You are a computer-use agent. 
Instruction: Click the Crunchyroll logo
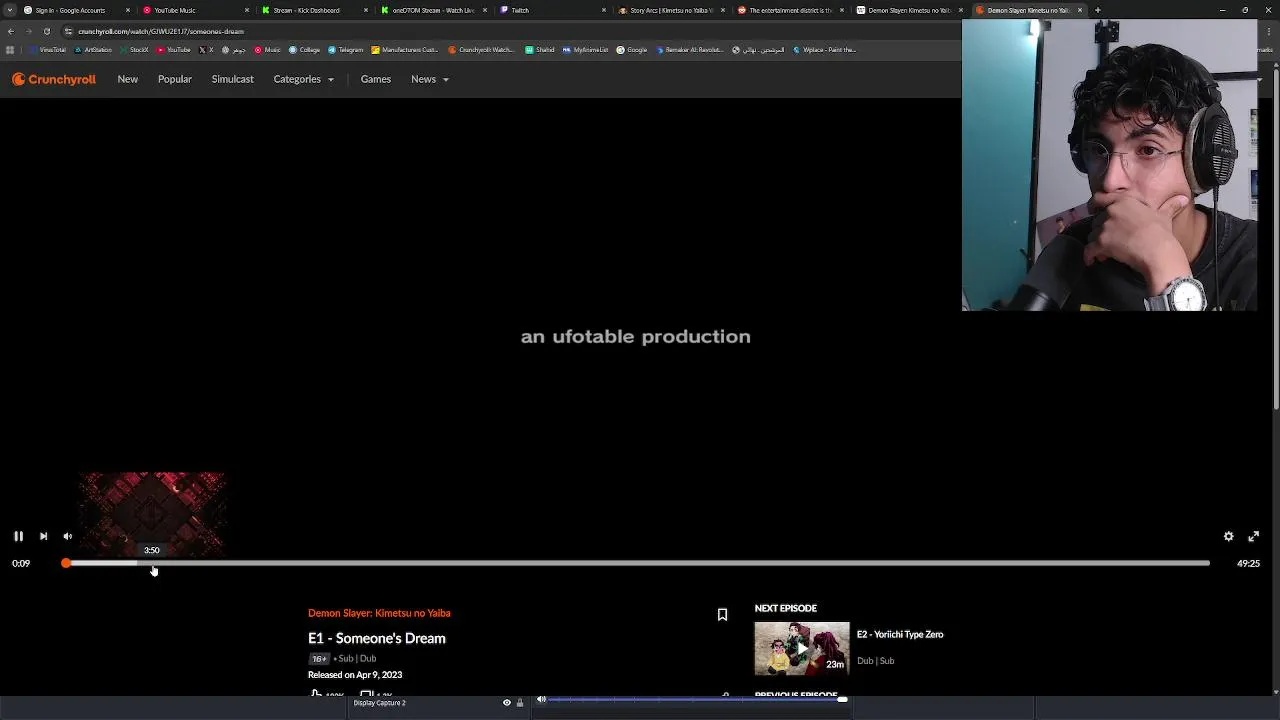pyautogui.click(x=54, y=79)
